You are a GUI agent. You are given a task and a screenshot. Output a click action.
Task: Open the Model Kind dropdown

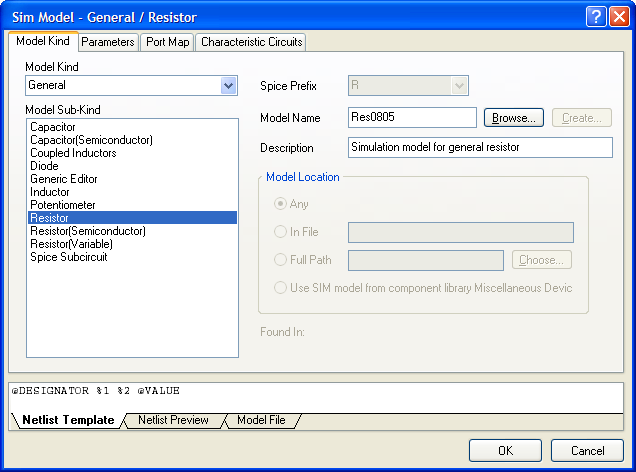pyautogui.click(x=229, y=86)
